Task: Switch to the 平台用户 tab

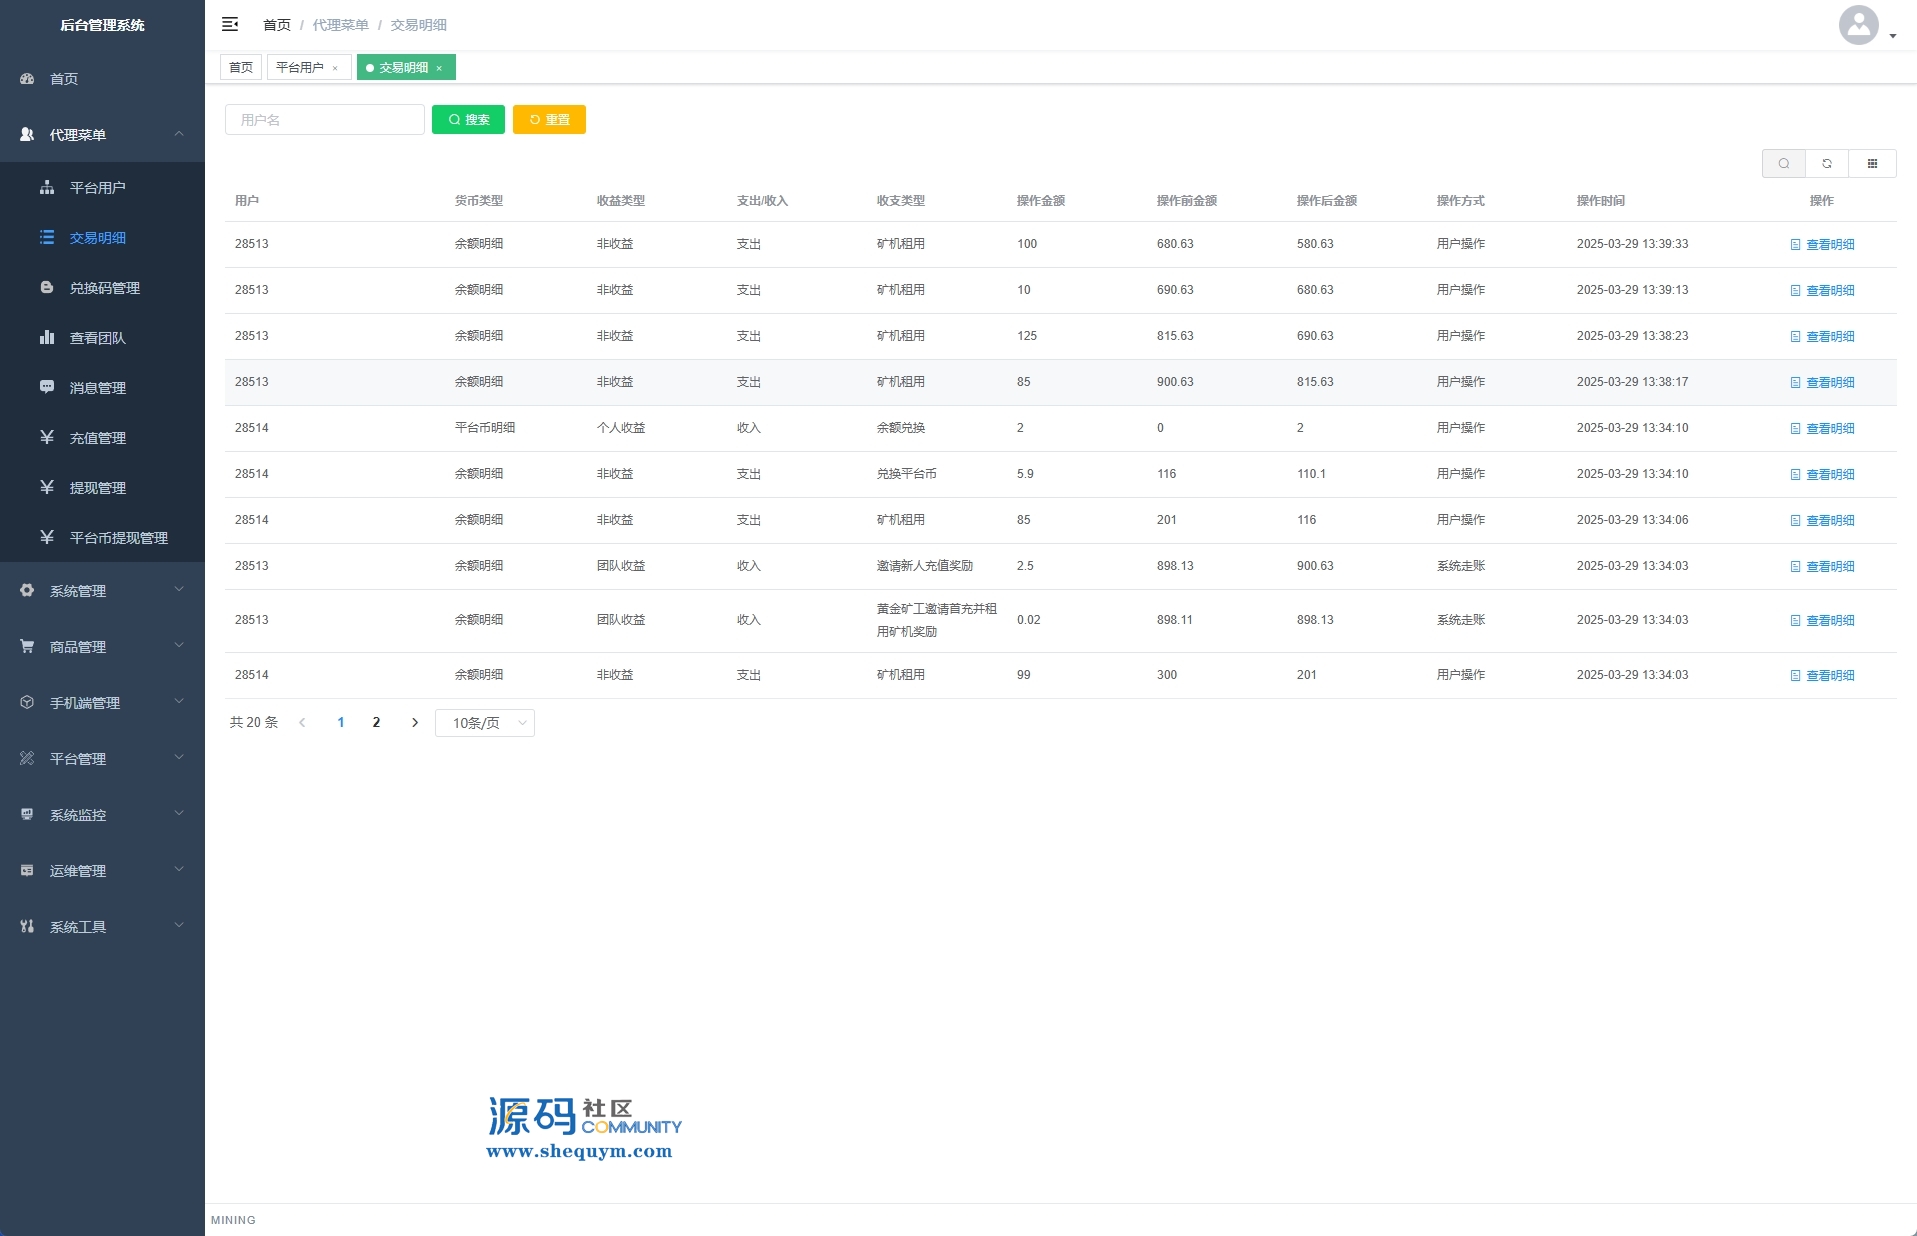Action: pyautogui.click(x=300, y=68)
